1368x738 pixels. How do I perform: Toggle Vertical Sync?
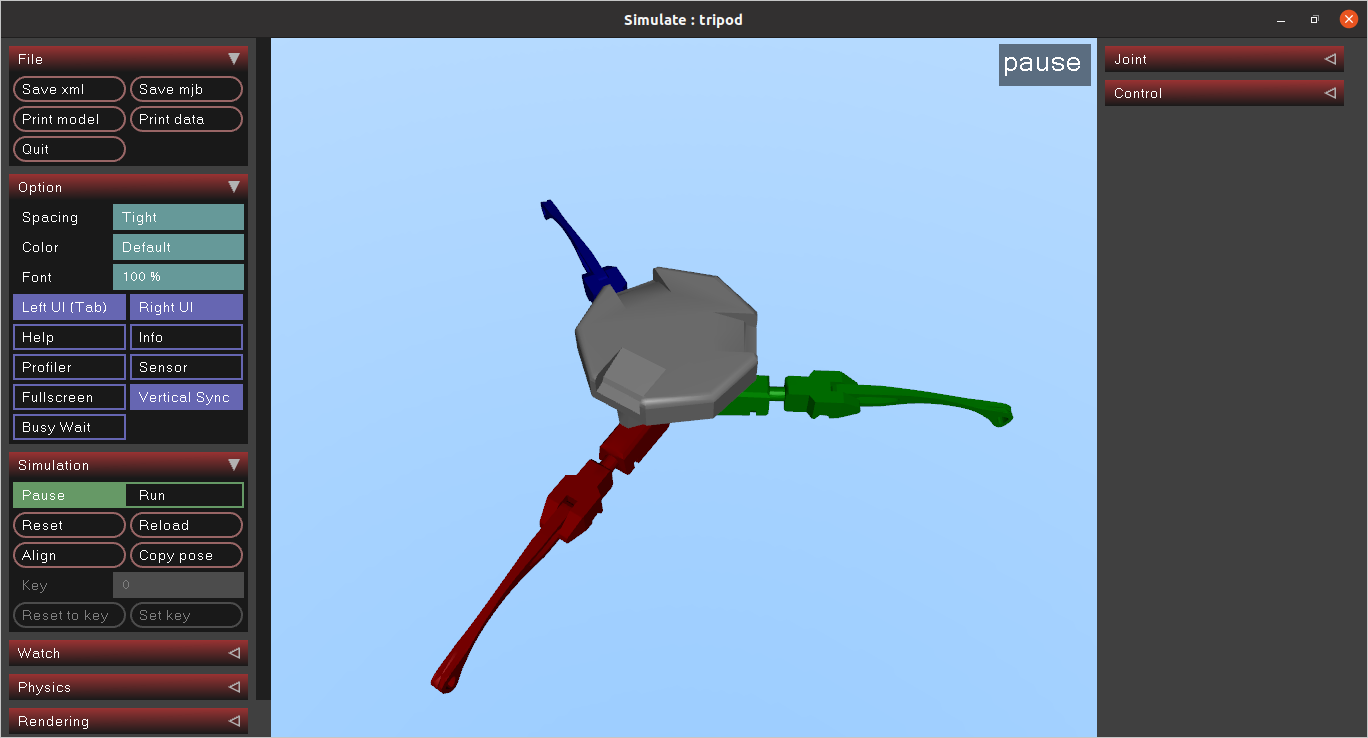click(186, 397)
